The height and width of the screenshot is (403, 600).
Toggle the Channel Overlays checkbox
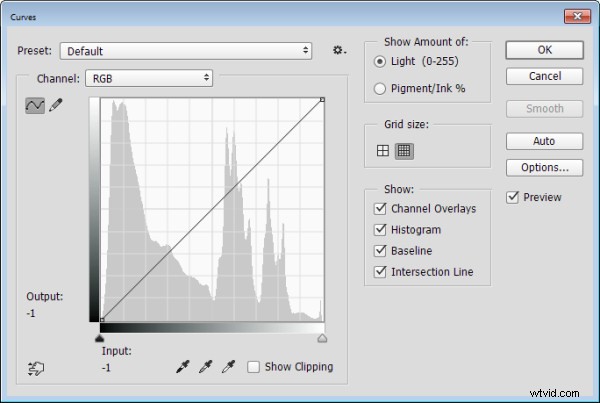click(x=380, y=208)
